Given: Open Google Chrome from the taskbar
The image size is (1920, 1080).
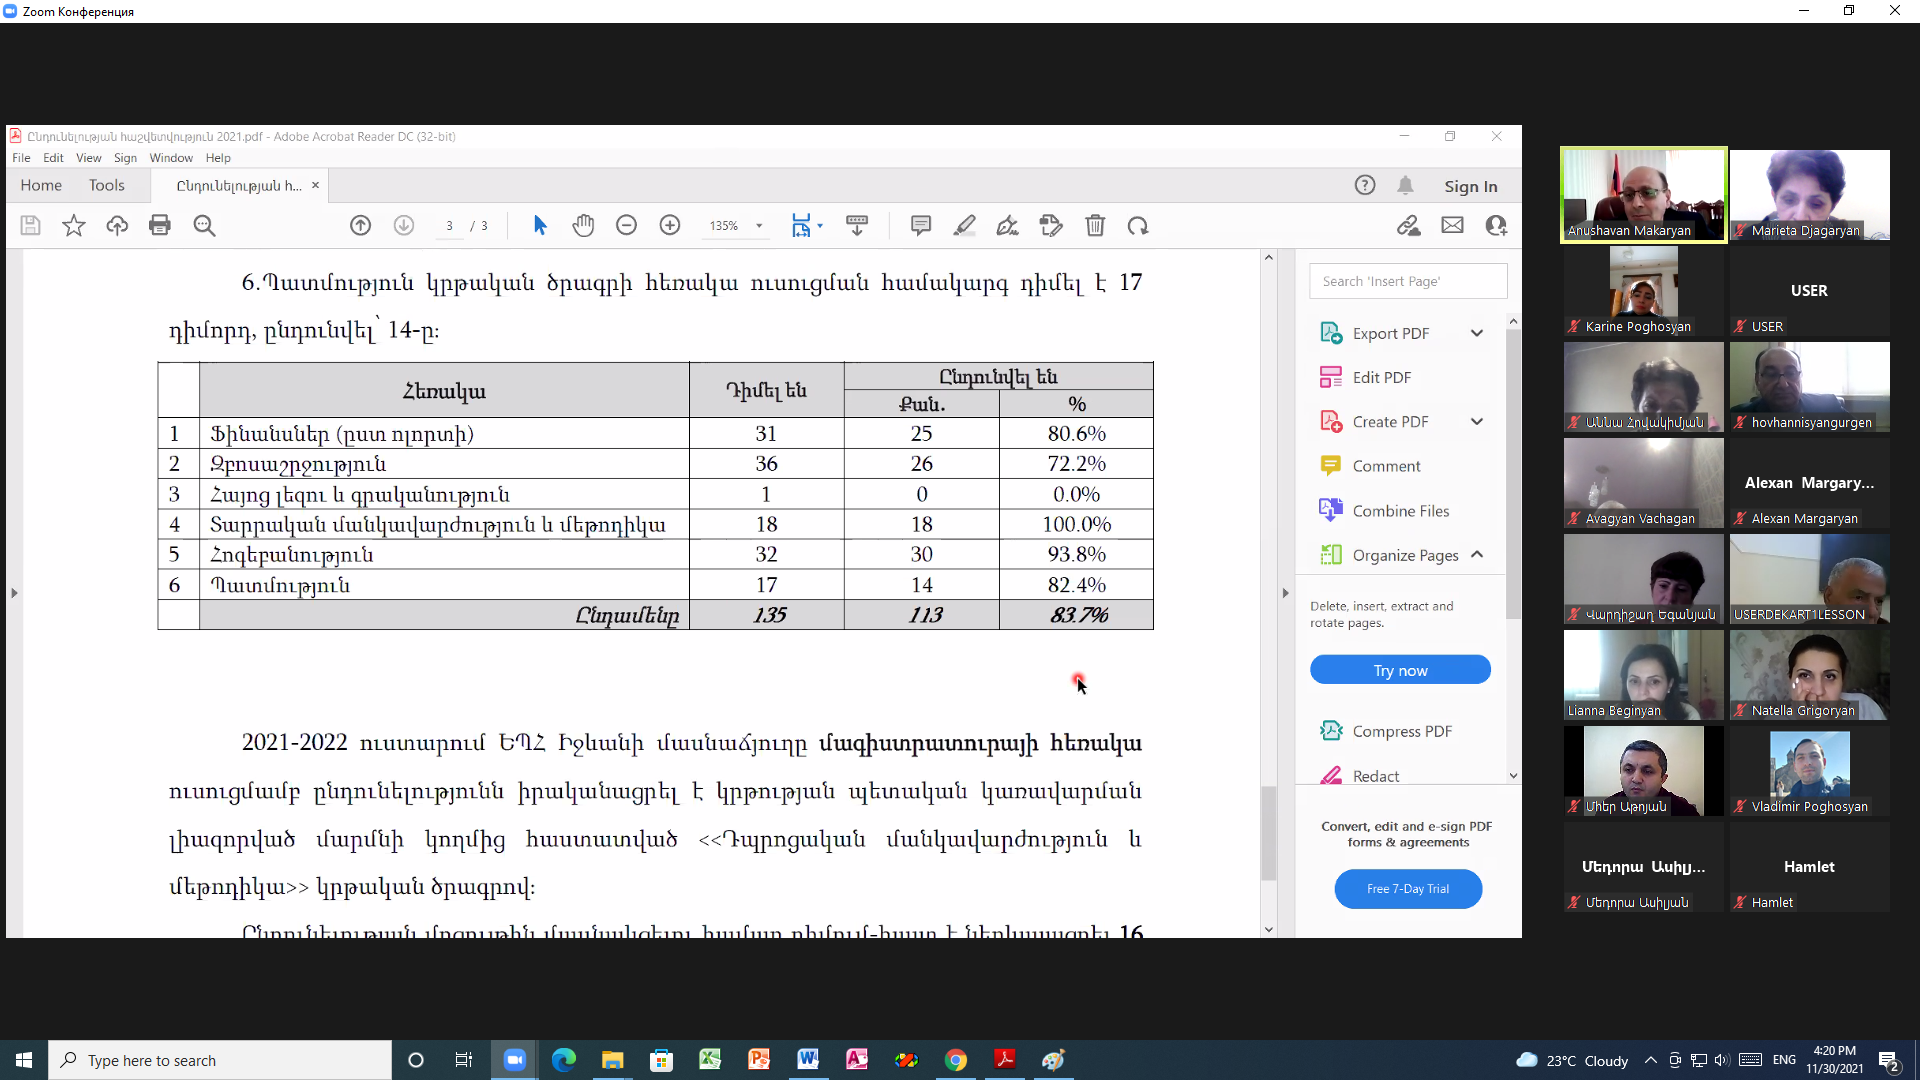Looking at the screenshot, I should tap(956, 1060).
